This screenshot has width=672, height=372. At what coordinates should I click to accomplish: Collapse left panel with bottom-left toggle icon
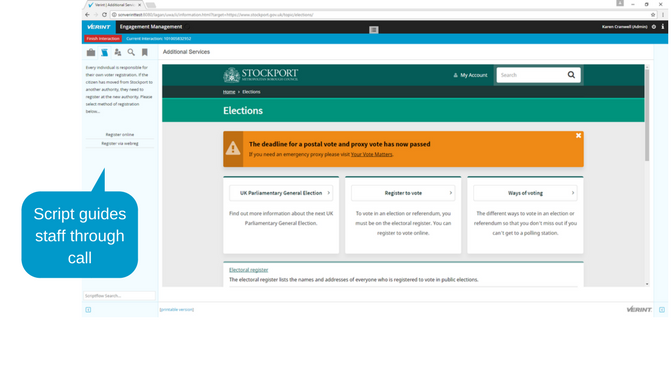pos(88,309)
